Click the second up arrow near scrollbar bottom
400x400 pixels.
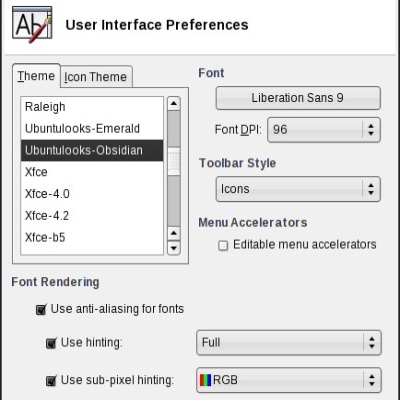point(174,233)
